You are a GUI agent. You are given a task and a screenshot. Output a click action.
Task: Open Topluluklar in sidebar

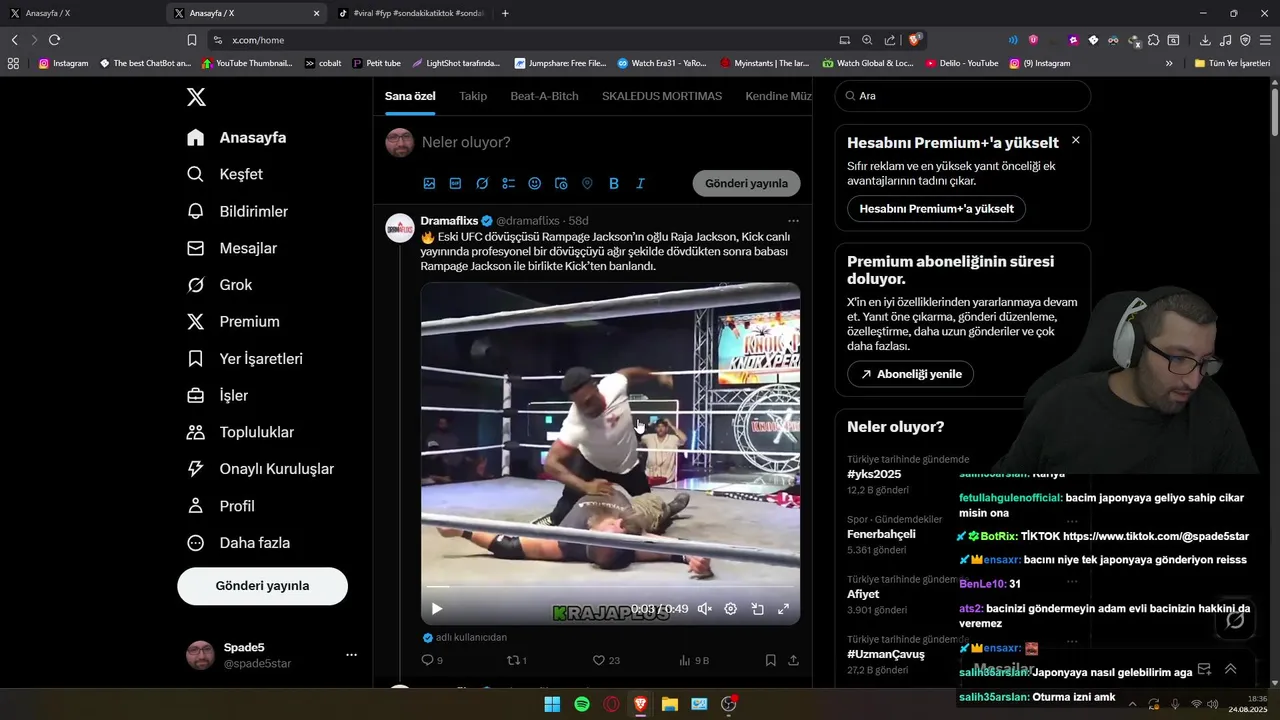240,432
